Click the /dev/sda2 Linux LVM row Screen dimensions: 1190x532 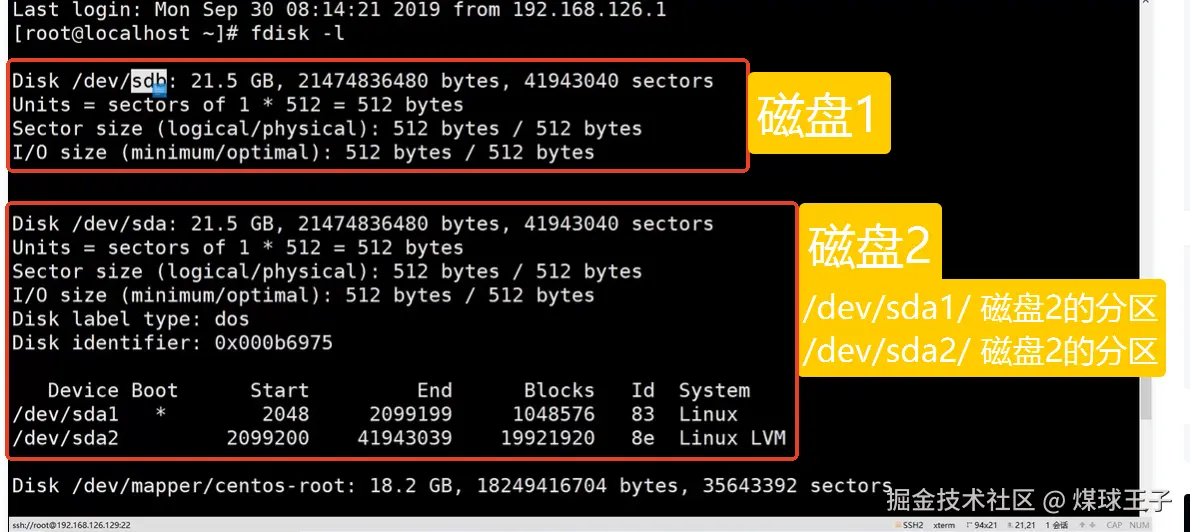398,438
